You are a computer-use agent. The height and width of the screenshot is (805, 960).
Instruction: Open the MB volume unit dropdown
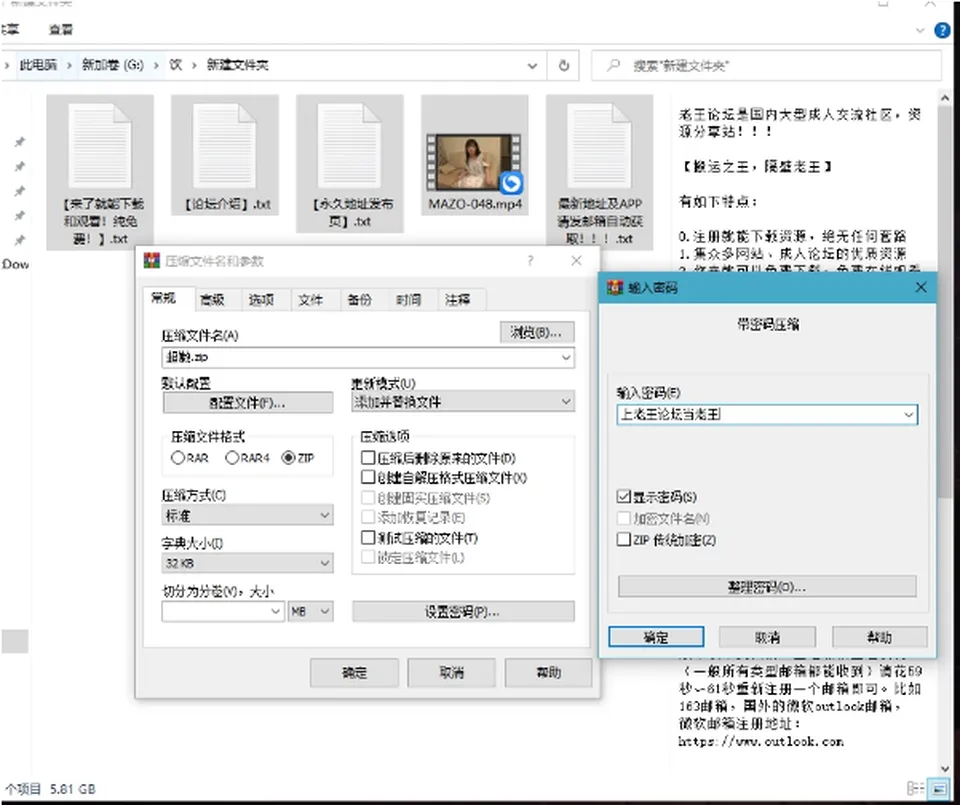click(311, 612)
